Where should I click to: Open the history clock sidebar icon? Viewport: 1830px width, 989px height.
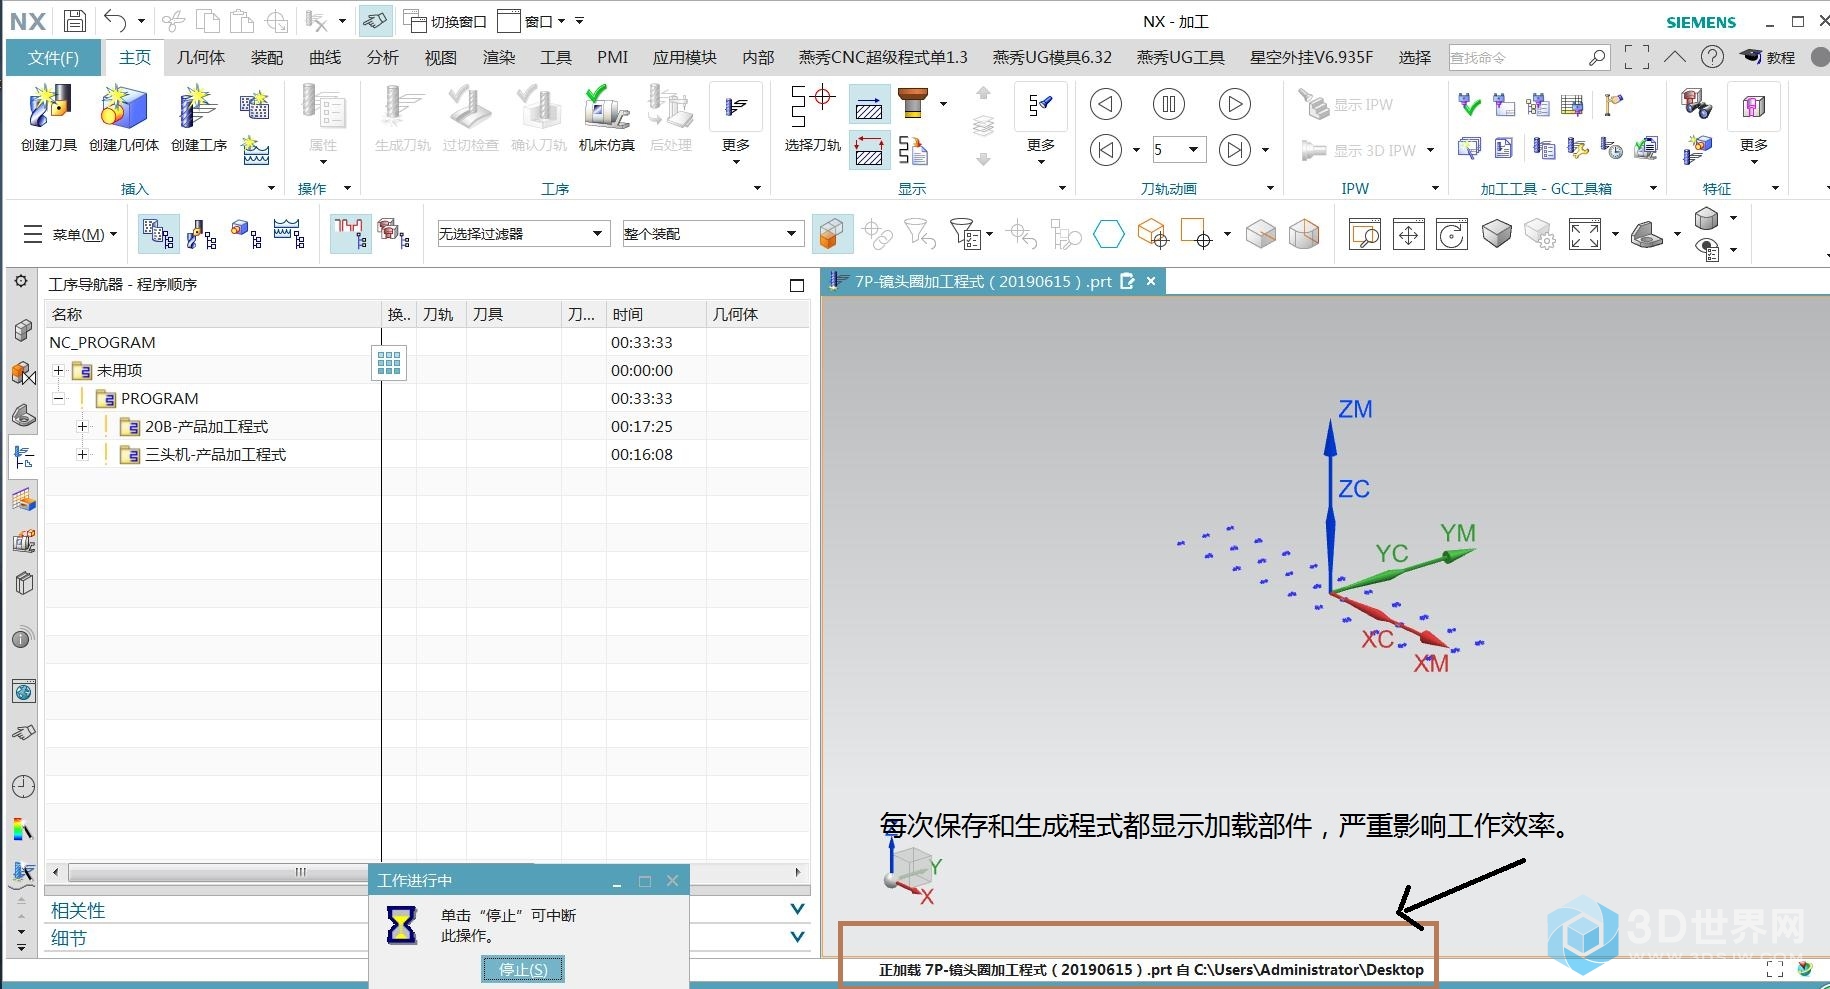[x=23, y=786]
